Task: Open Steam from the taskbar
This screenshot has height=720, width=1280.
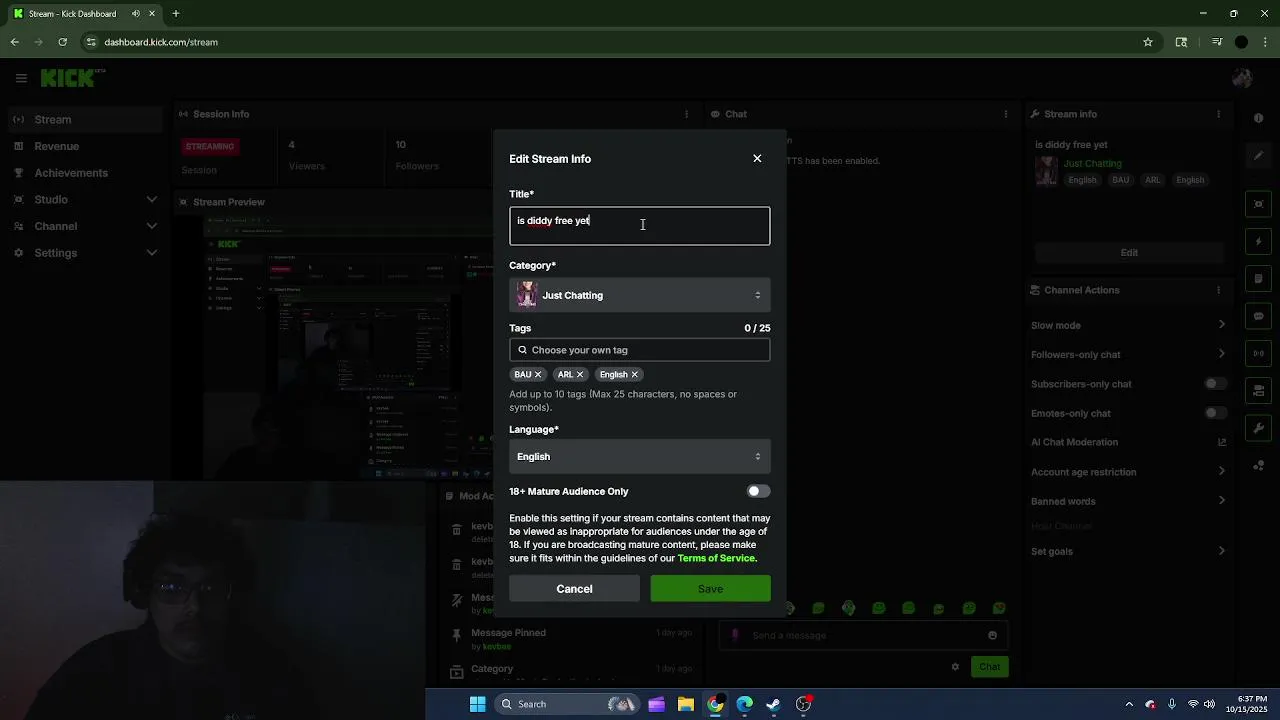Action: tap(773, 704)
